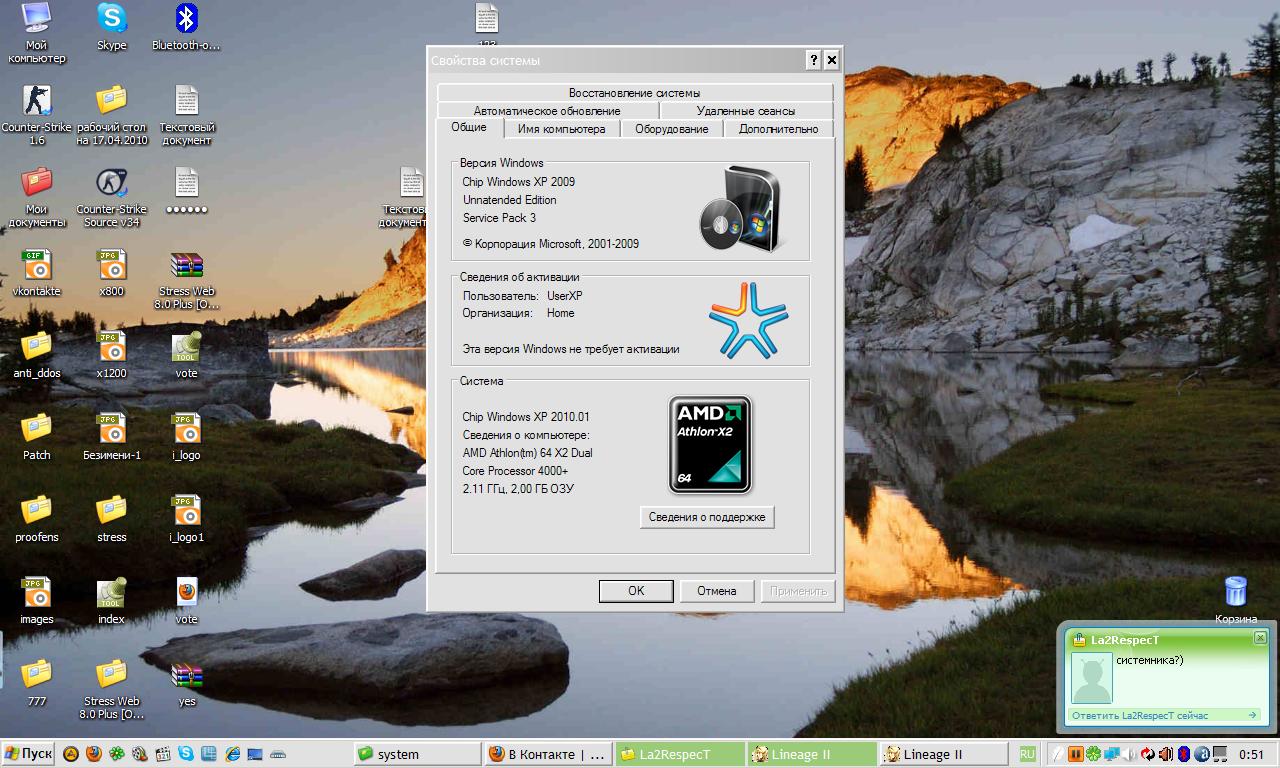The height and width of the screenshot is (768, 1280).
Task: Select the Stress Web 8.0 Plus WinRAR archive
Action: pyautogui.click(x=187, y=279)
